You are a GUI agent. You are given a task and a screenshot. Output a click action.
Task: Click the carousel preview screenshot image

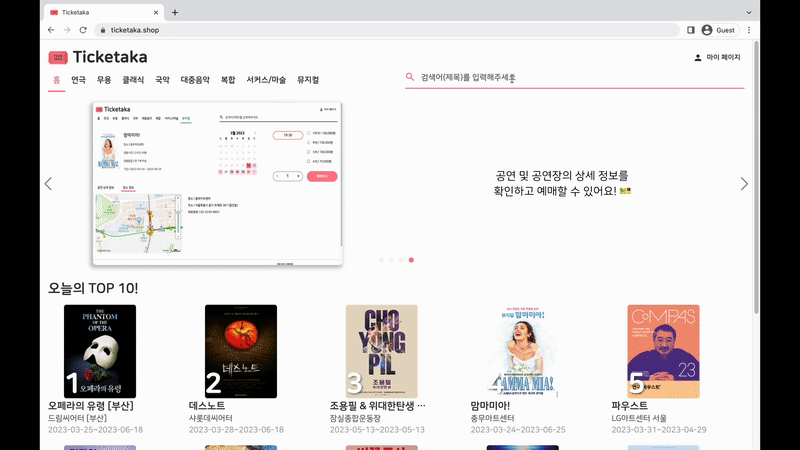click(x=217, y=184)
